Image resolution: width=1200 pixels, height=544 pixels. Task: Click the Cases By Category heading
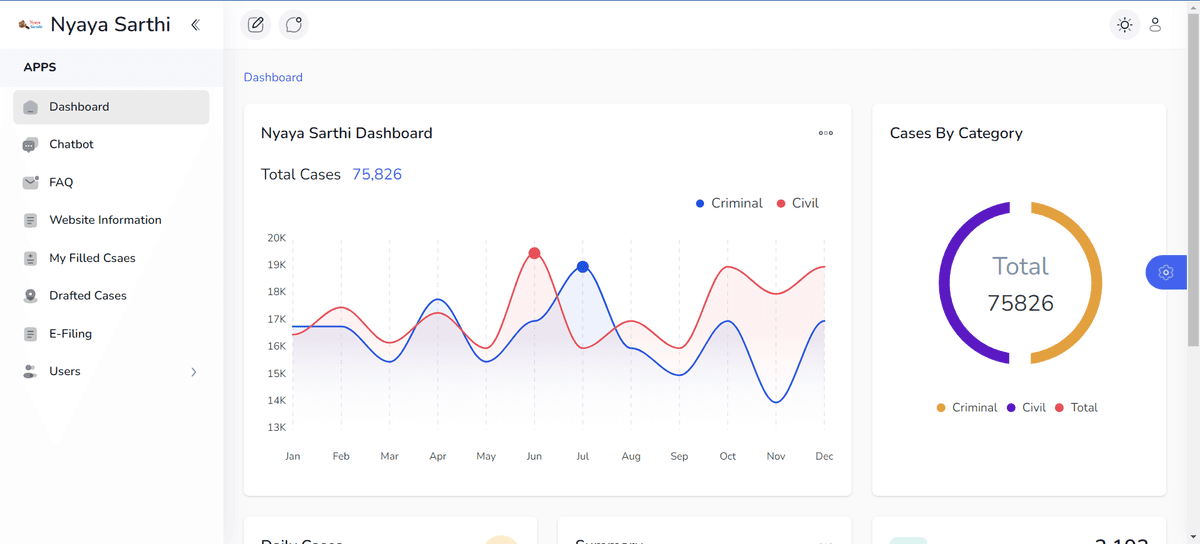(956, 133)
